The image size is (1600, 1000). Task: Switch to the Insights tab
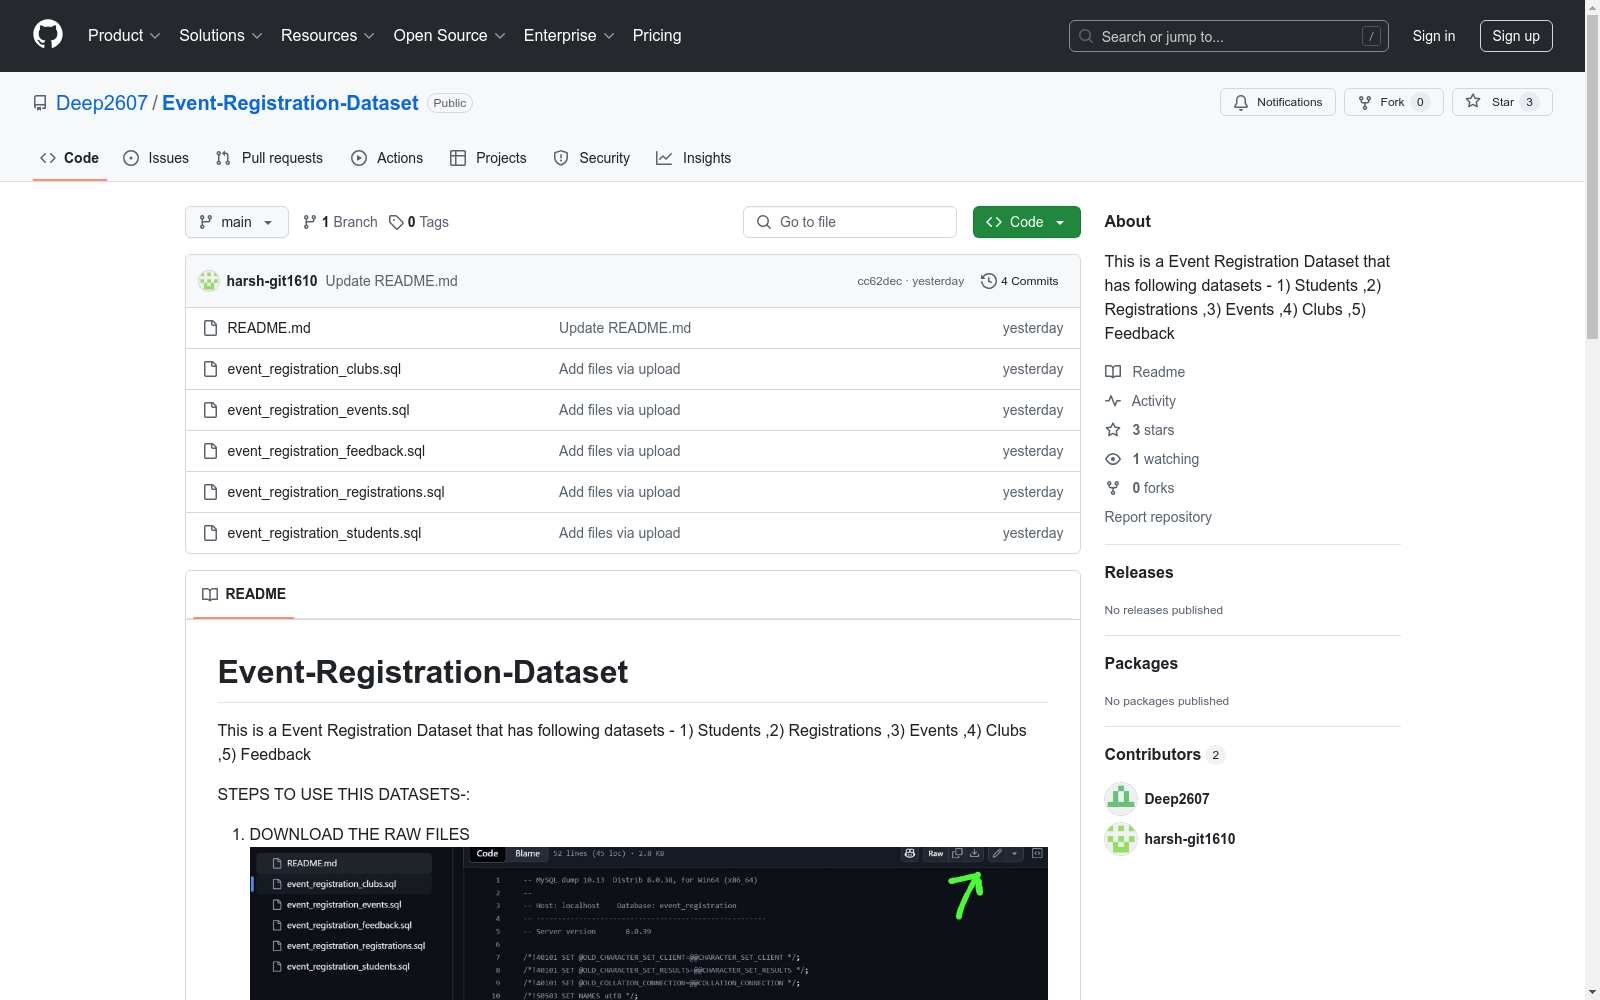click(x=694, y=158)
